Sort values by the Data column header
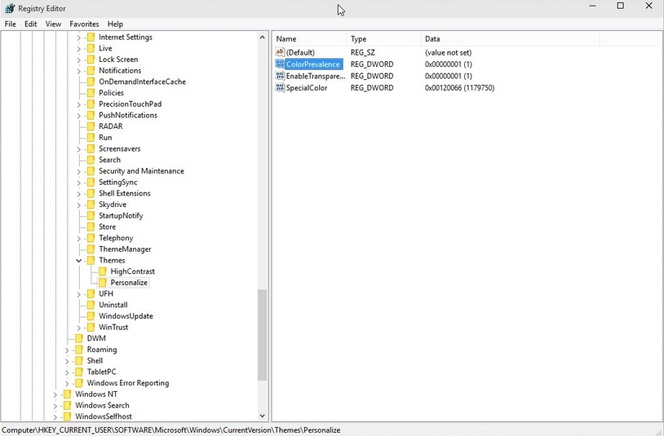Screen dimensions: 664x437 (x=510, y=39)
